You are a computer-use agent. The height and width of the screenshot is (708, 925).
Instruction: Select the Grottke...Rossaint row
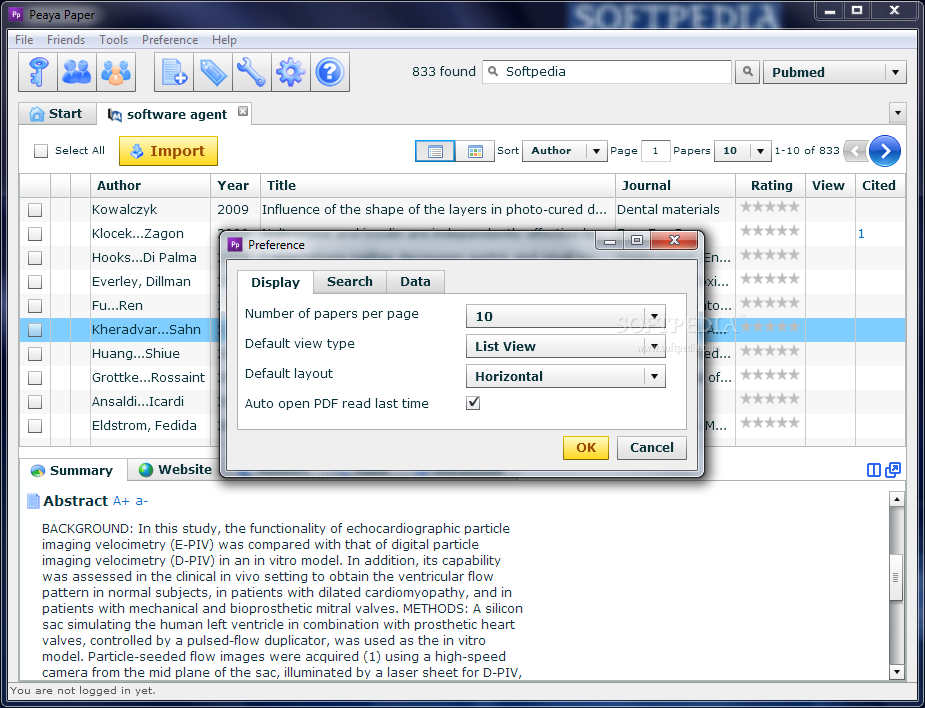tap(462, 378)
